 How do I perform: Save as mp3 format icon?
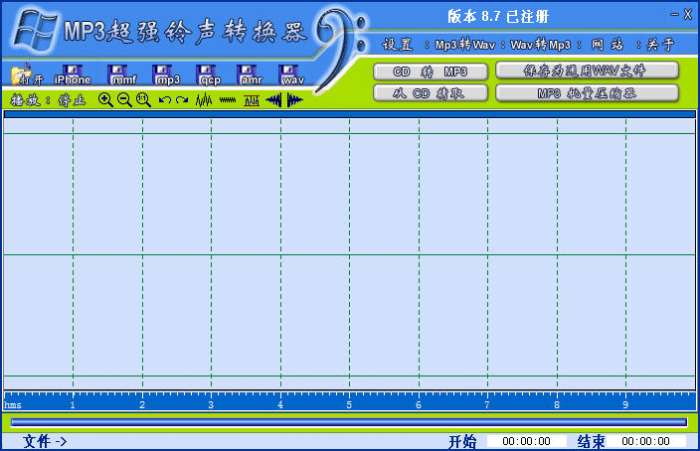tap(167, 75)
